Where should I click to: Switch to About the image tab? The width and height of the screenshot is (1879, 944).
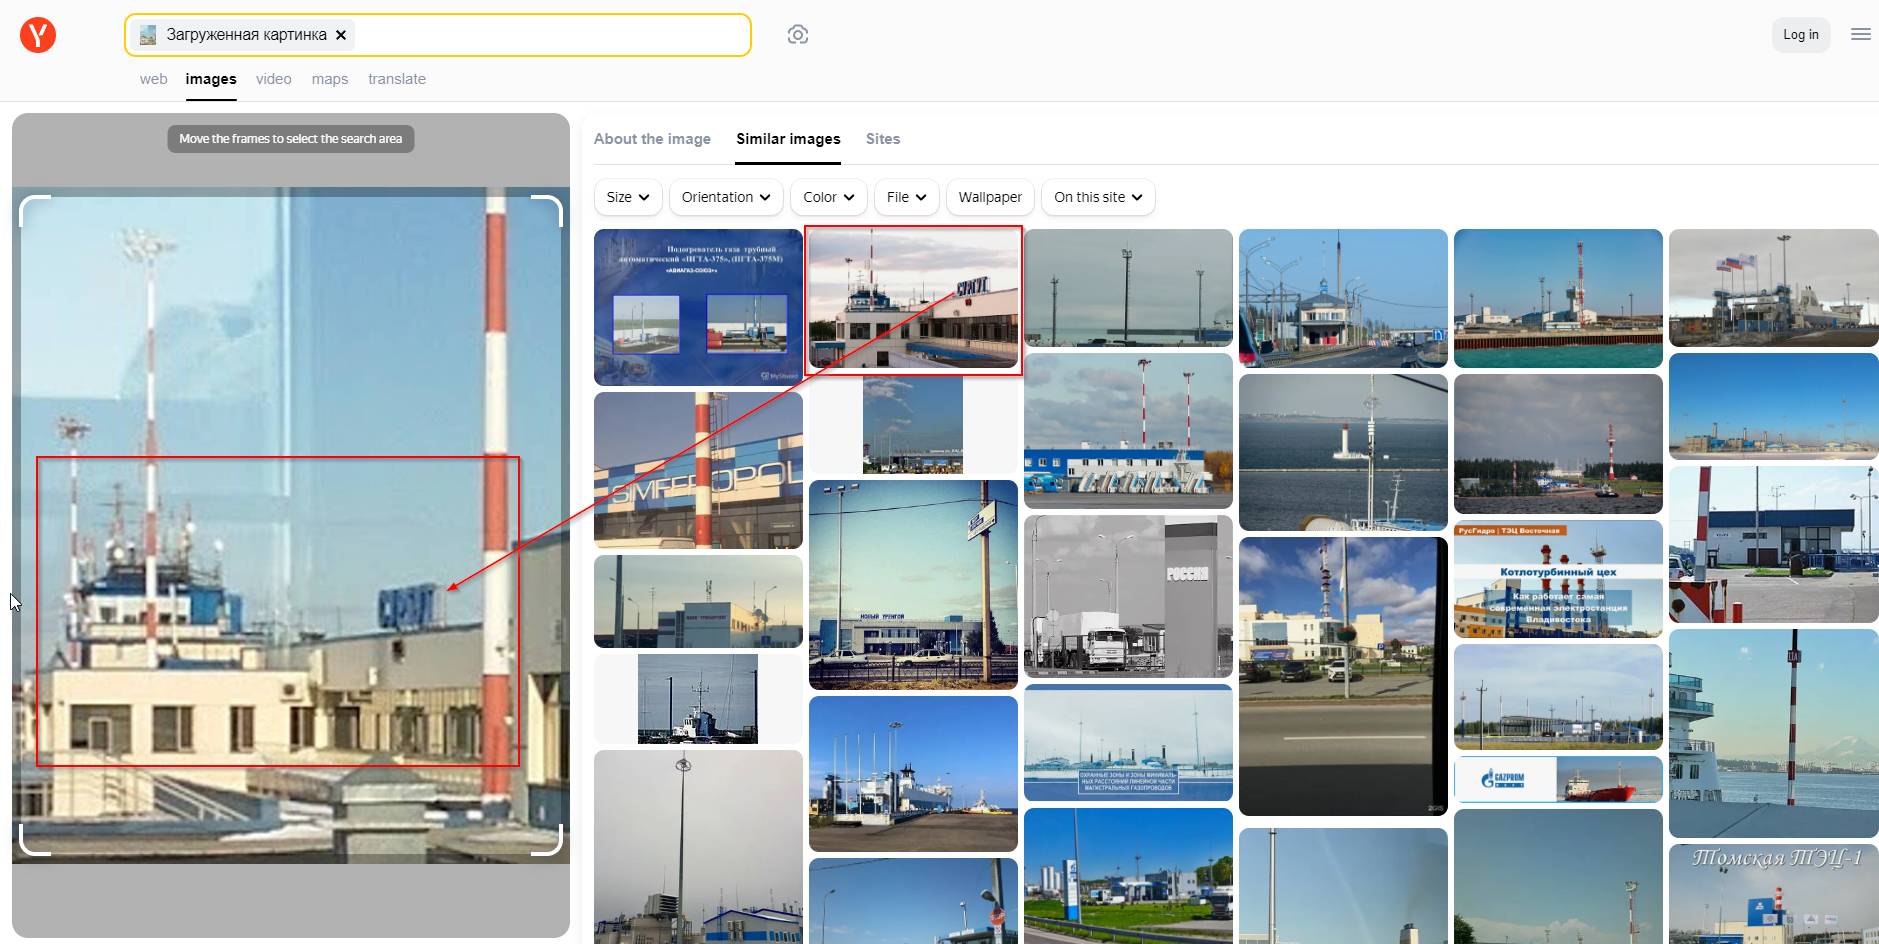(652, 139)
